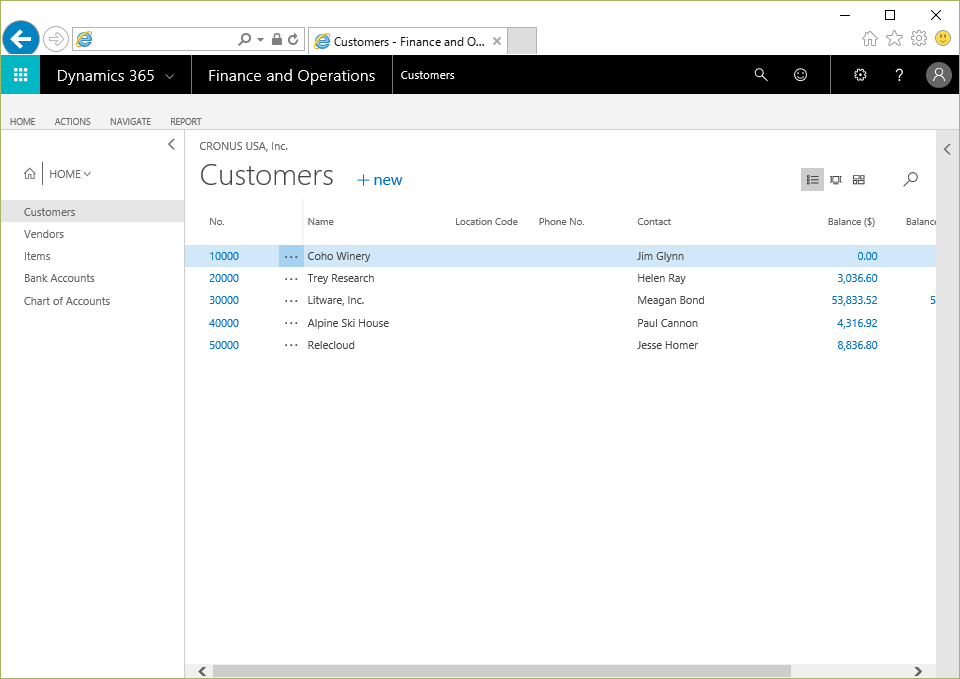Open the ACTIONS ribbon tab
This screenshot has width=960, height=679.
coord(72,121)
